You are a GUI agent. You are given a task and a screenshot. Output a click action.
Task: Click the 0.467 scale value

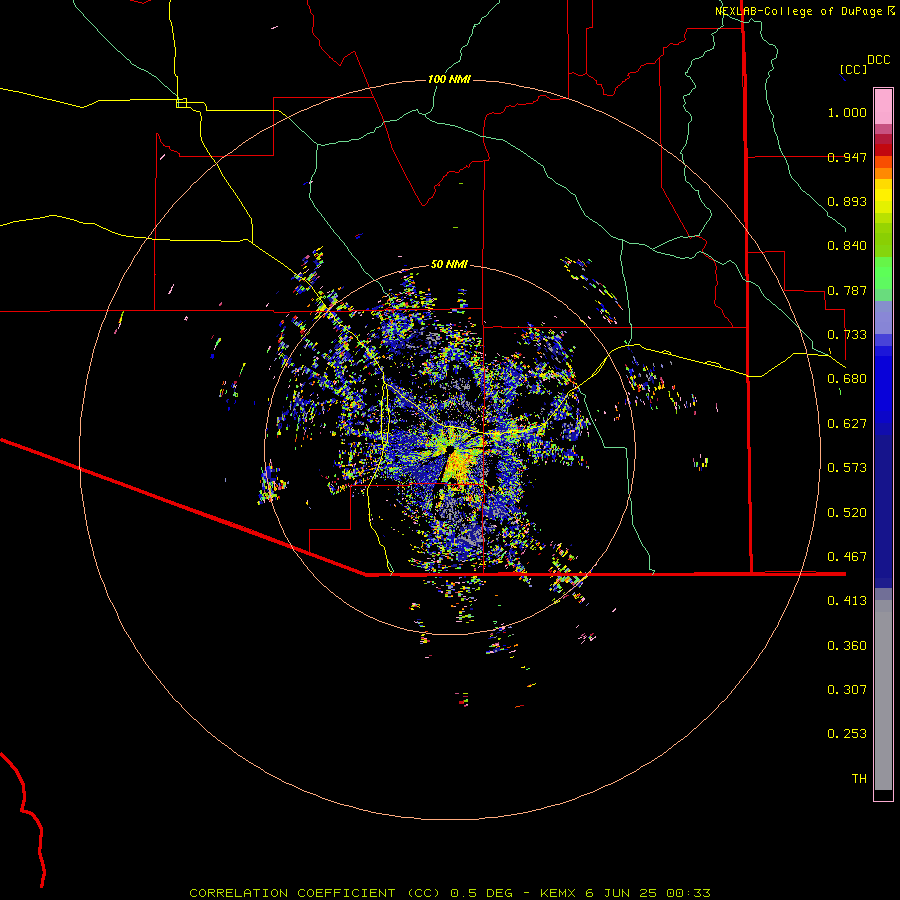(847, 557)
